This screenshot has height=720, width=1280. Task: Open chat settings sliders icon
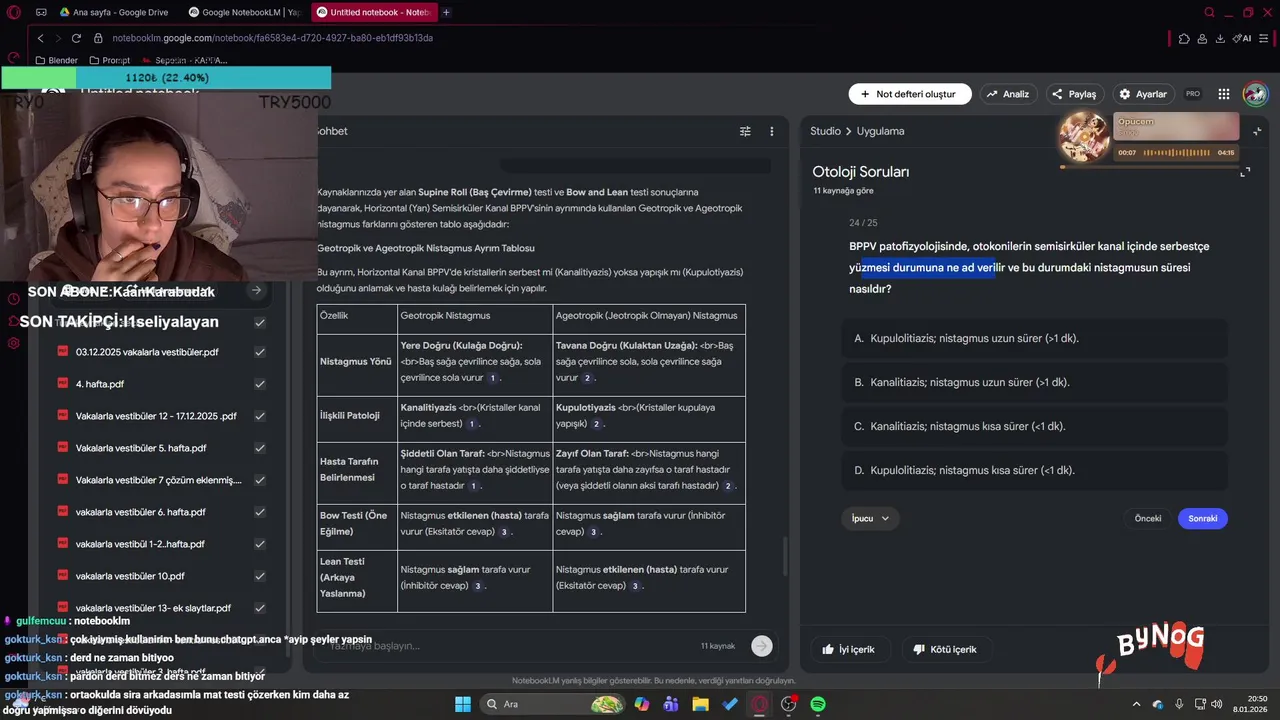click(x=745, y=131)
